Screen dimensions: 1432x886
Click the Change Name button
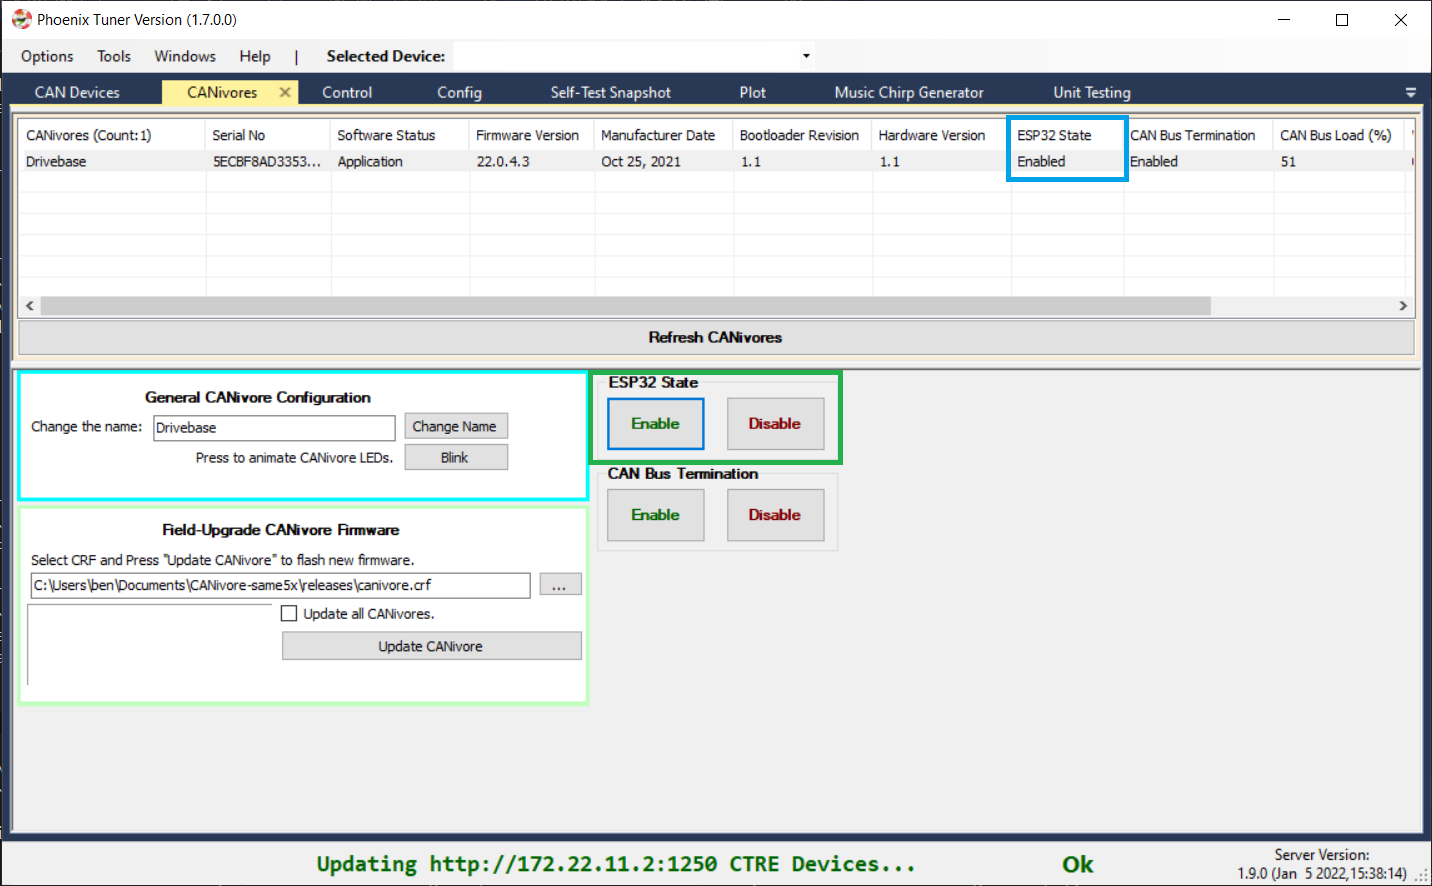tap(455, 426)
